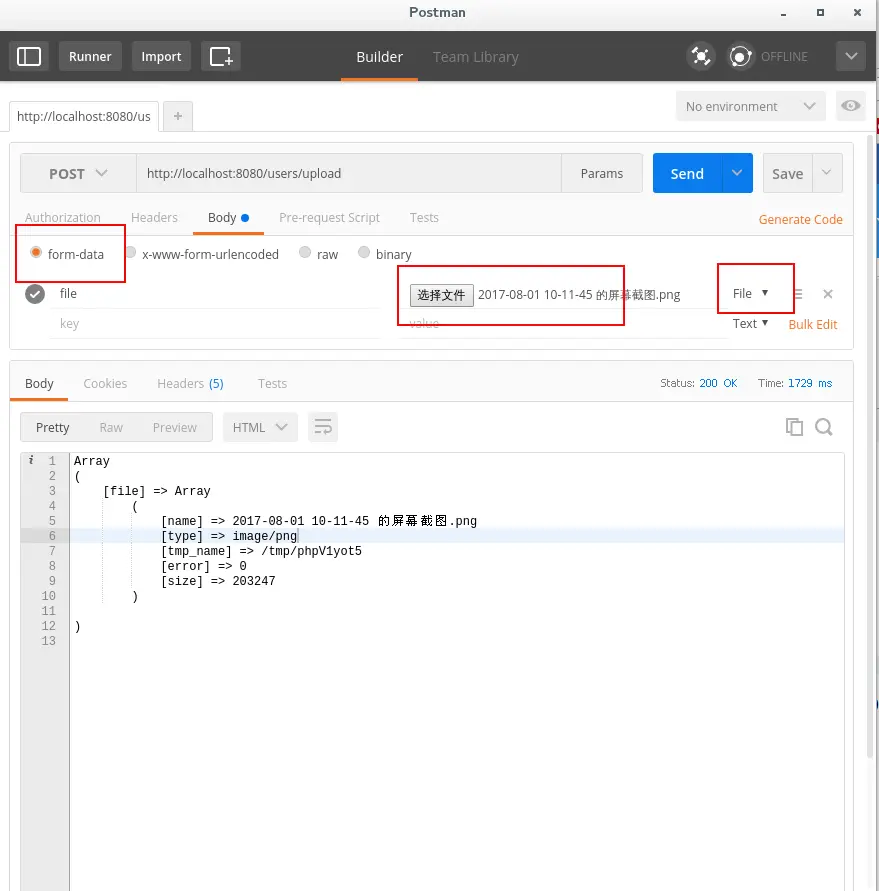Toggle the sidebar panel icon

(29, 56)
